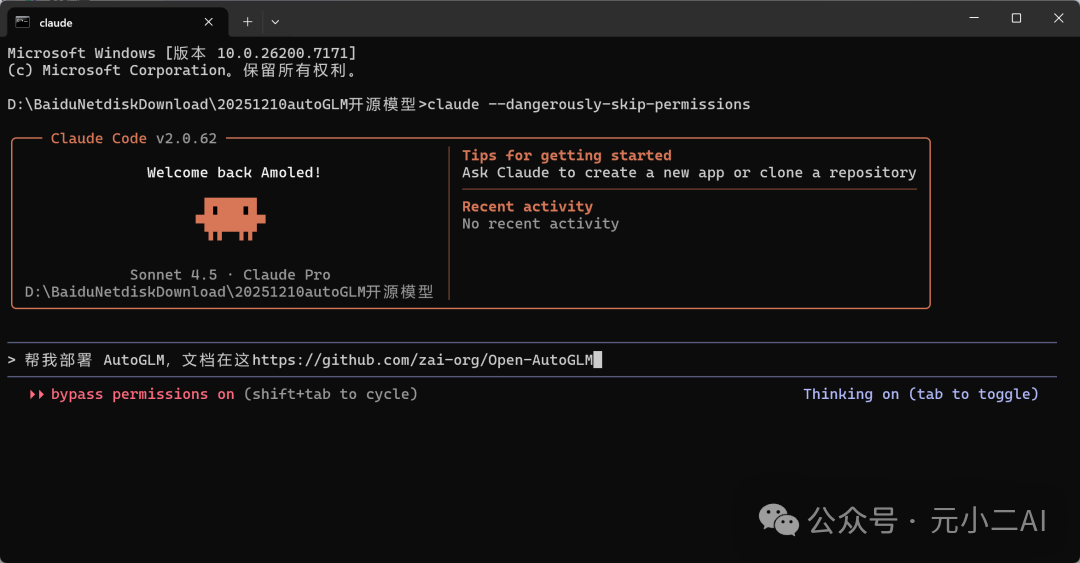Viewport: 1080px width, 563px height.
Task: Click the claude --dangerously-skip-permissions command
Action: [589, 104]
